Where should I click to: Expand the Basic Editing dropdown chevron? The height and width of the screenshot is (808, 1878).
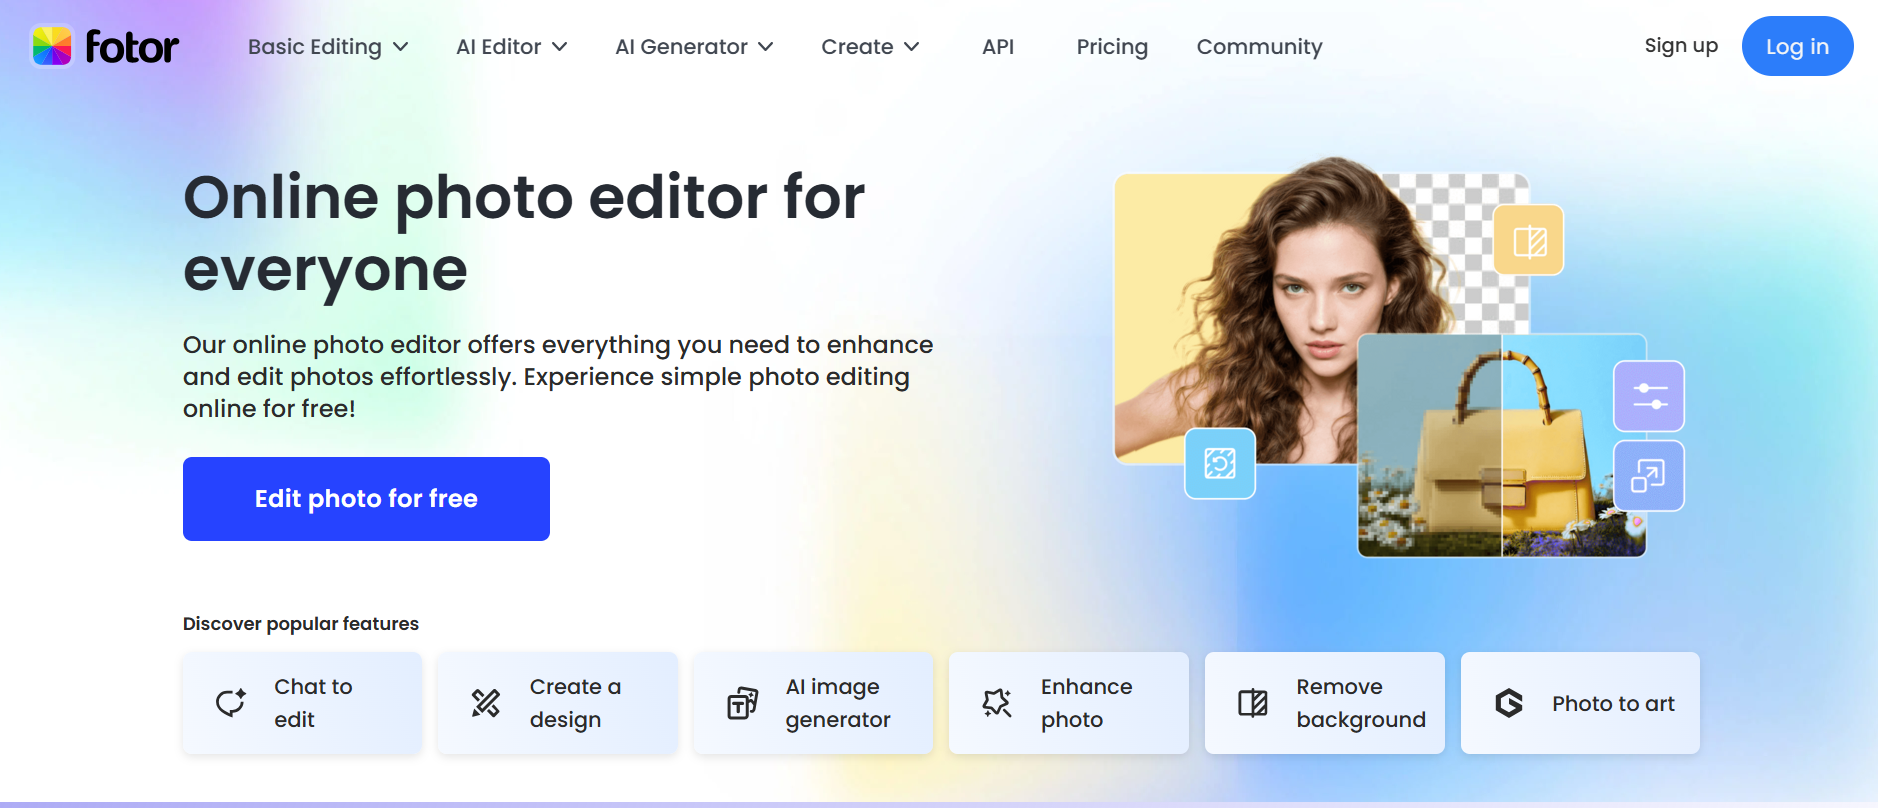coord(401,47)
